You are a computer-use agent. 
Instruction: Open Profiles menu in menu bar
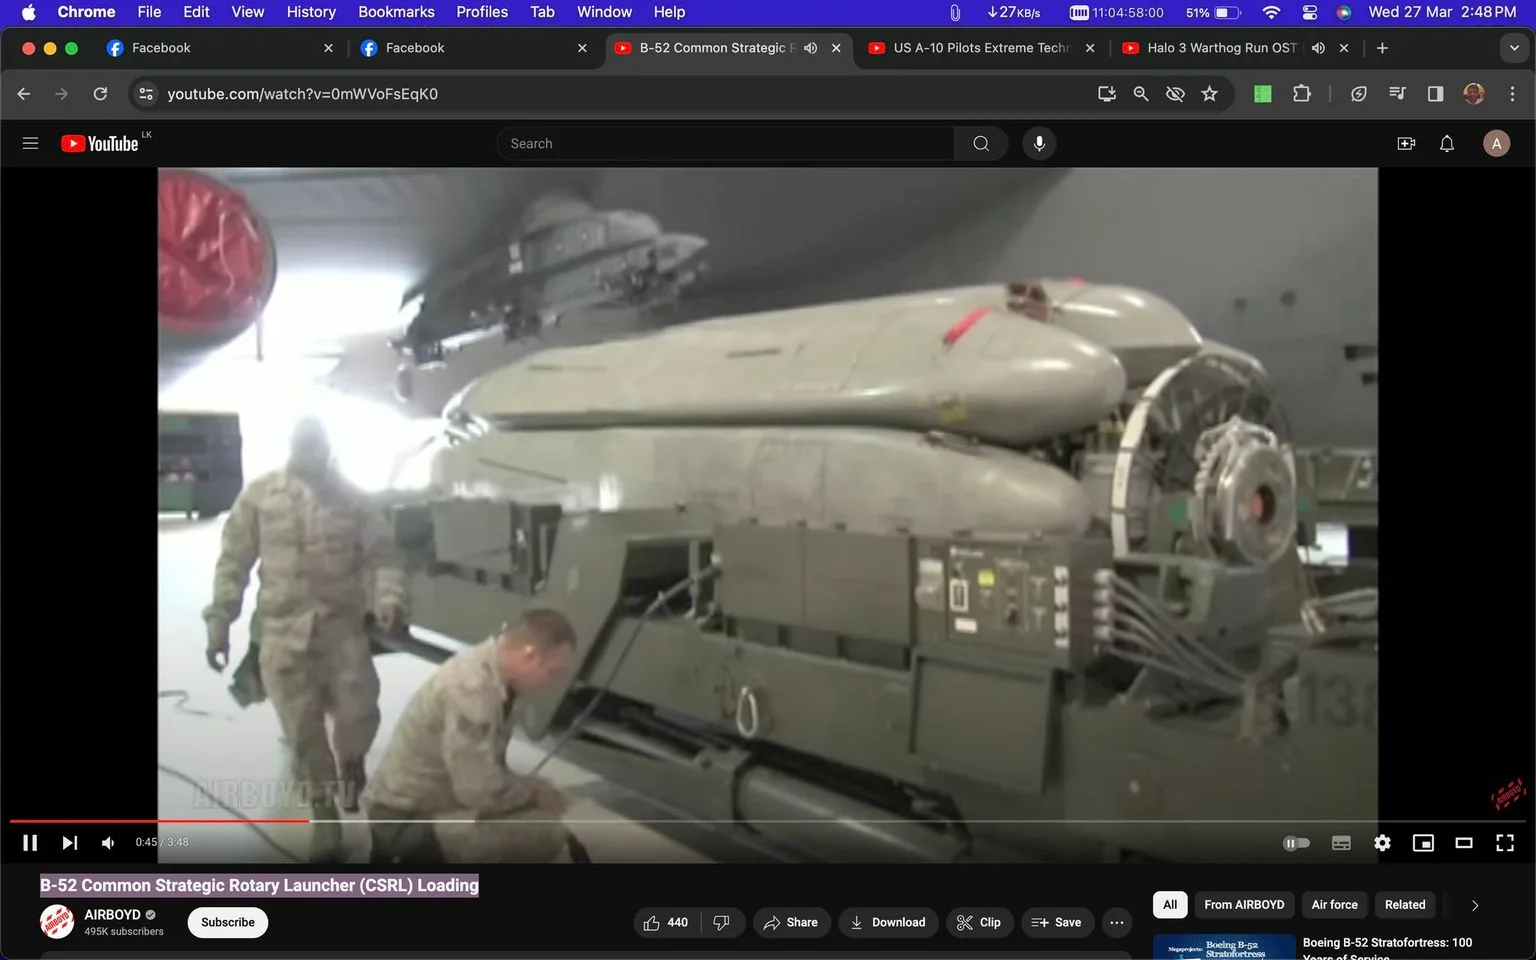tap(482, 12)
